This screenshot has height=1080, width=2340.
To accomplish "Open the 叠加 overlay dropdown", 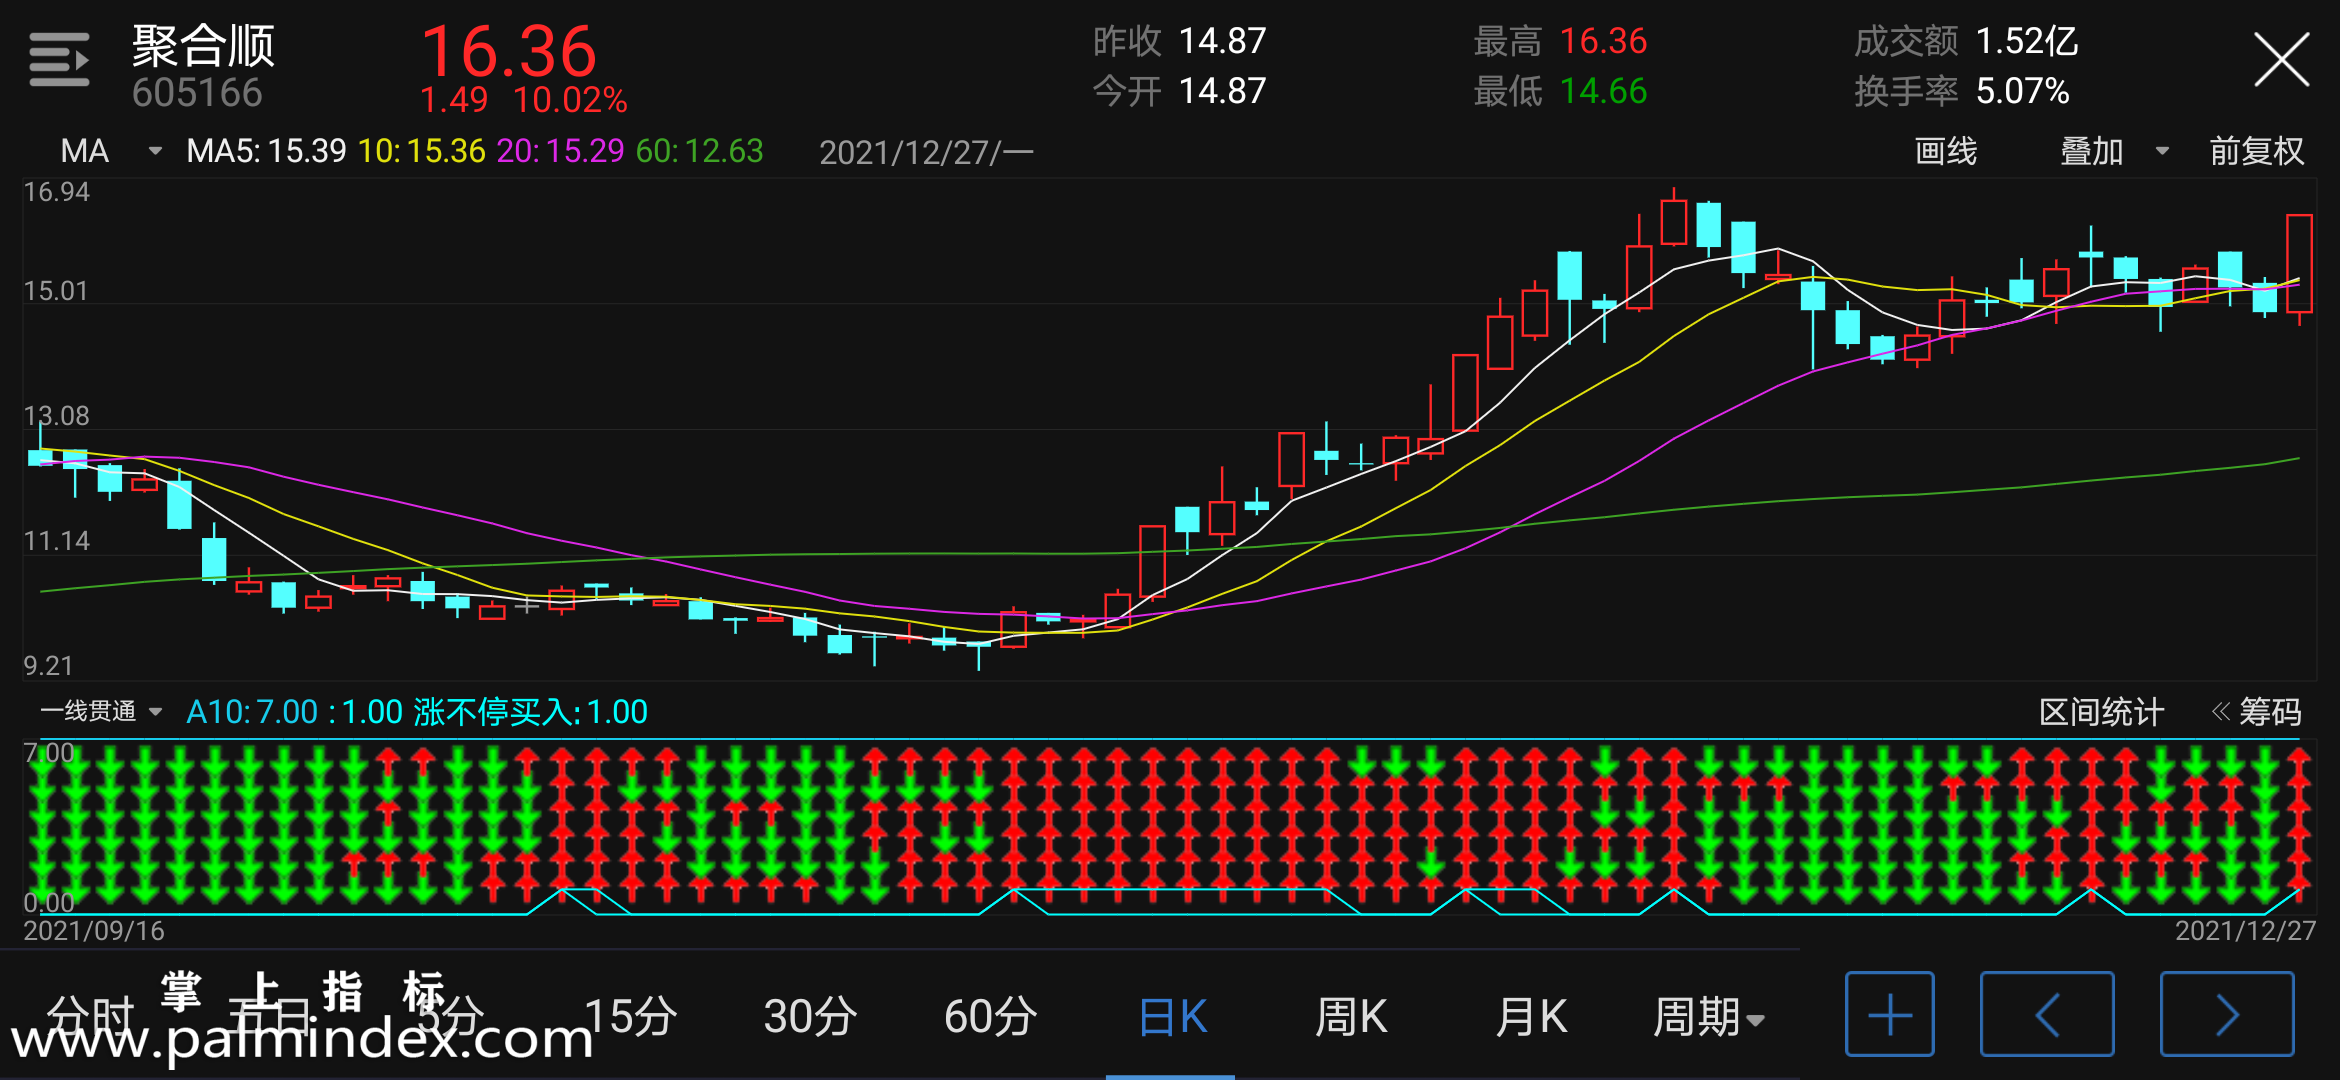I will coord(2114,151).
